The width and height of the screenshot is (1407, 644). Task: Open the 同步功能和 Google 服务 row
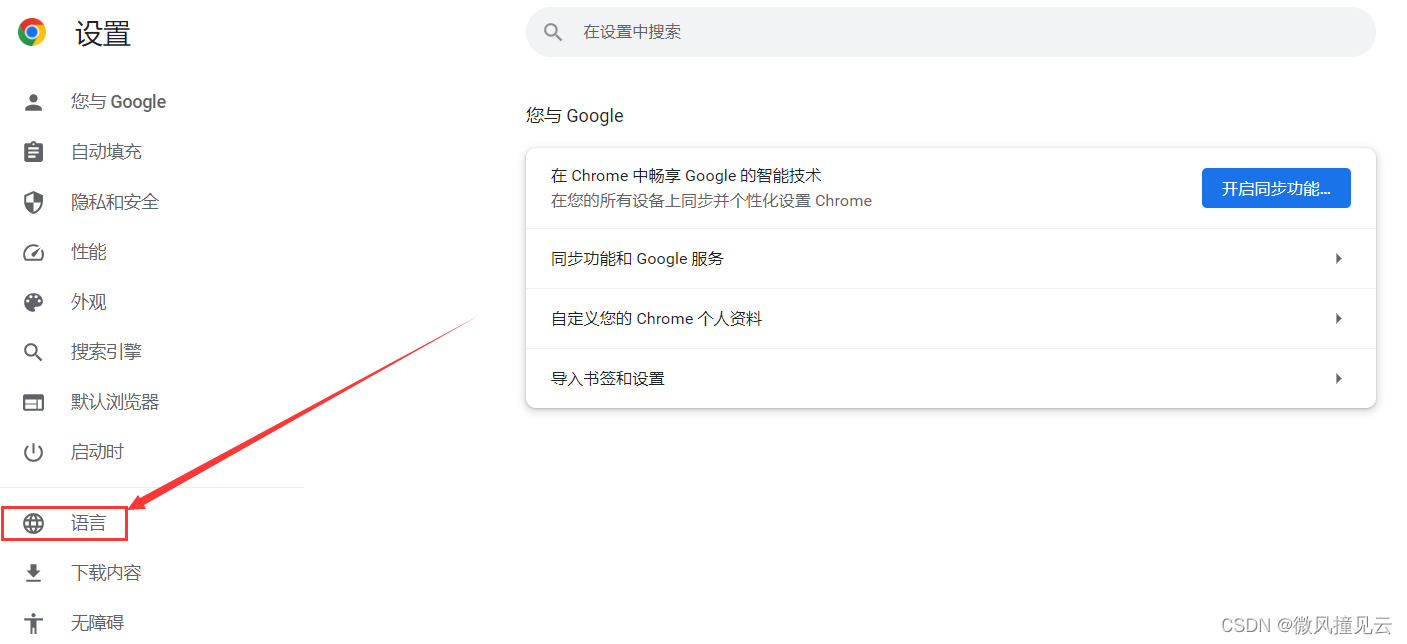(x=951, y=259)
